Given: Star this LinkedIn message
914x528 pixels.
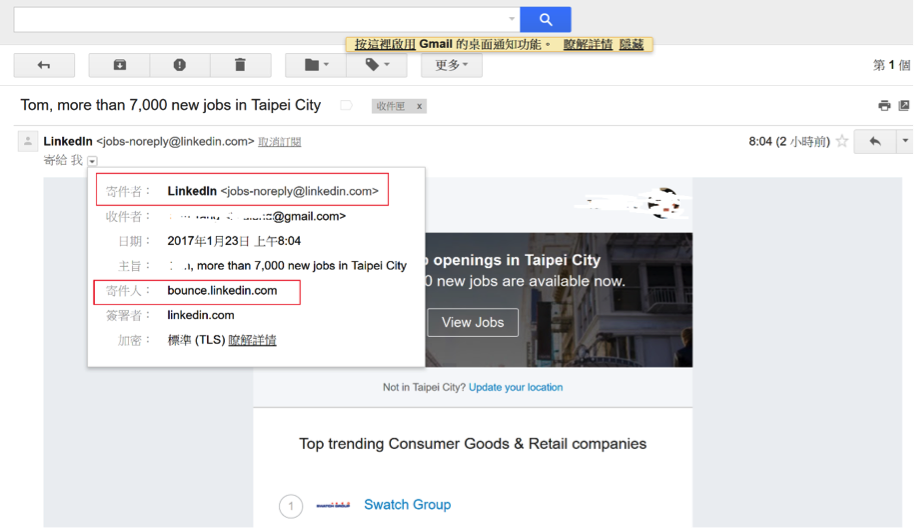Looking at the screenshot, I should click(842, 141).
